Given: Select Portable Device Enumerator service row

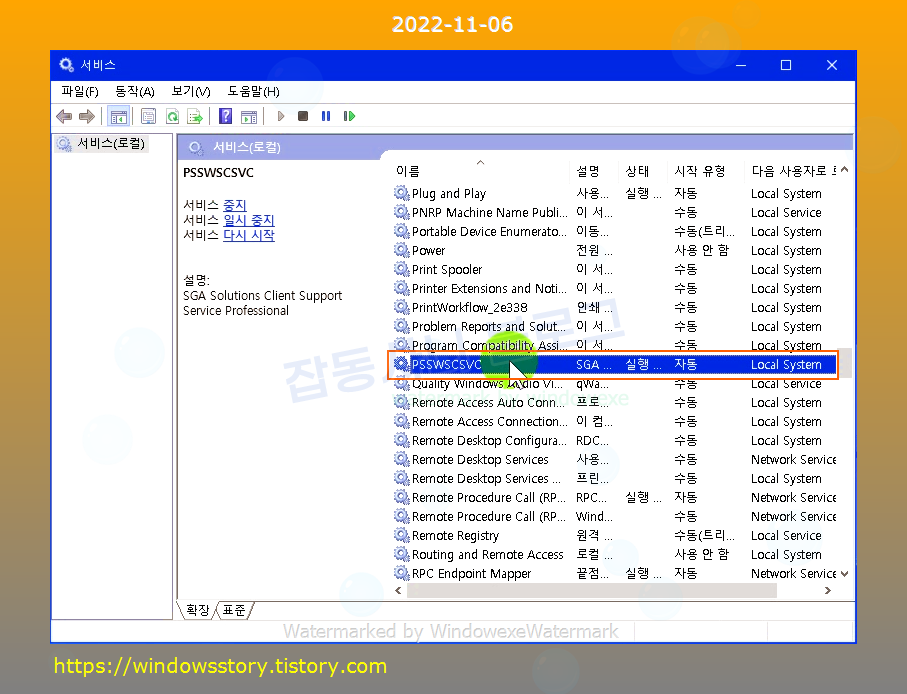Looking at the screenshot, I should tap(614, 231).
